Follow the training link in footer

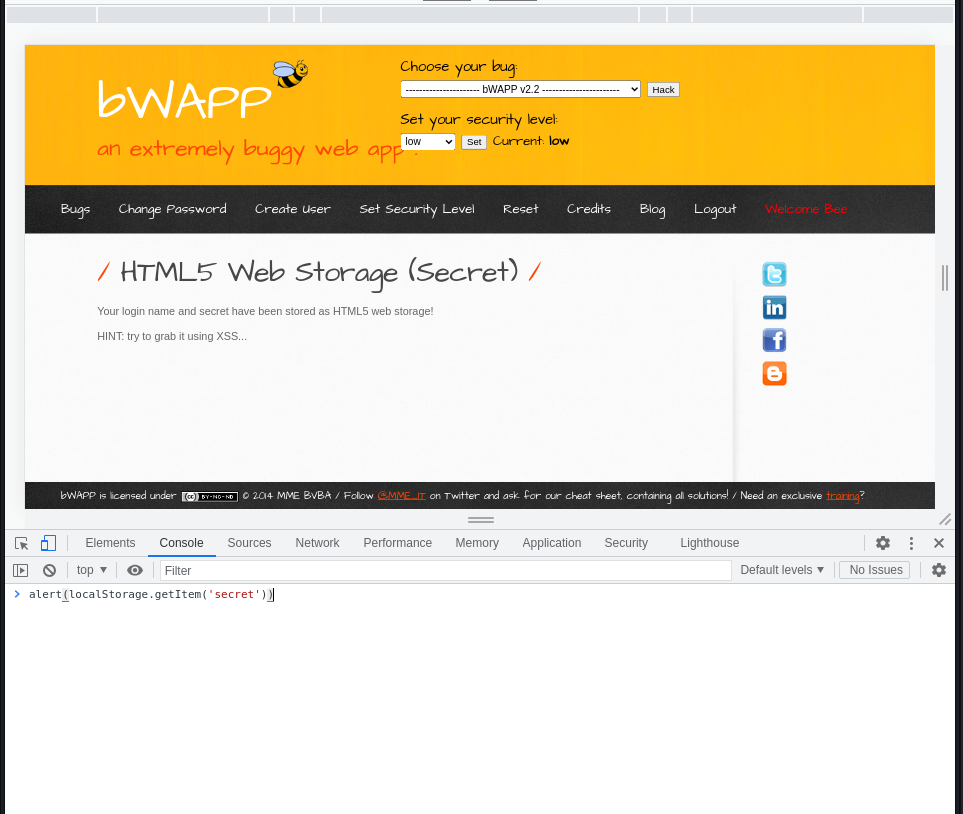pyautogui.click(x=842, y=495)
